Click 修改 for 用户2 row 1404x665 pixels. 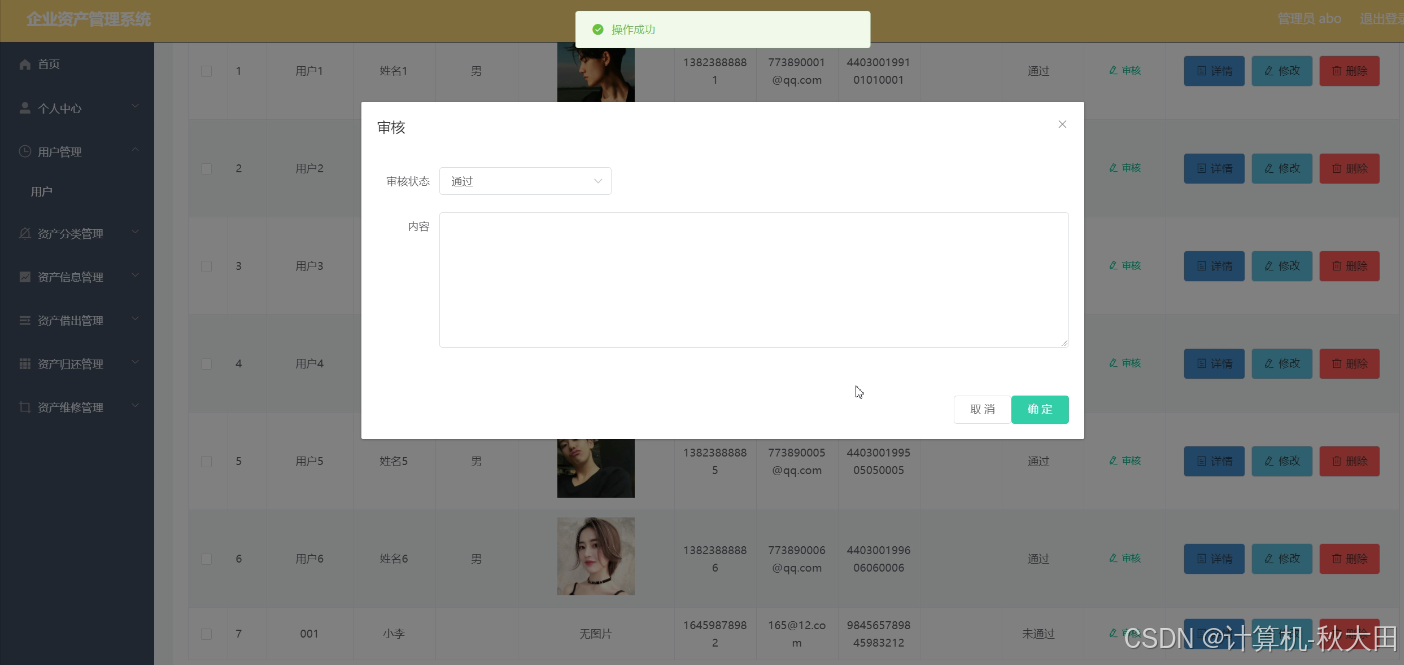pyautogui.click(x=1282, y=168)
